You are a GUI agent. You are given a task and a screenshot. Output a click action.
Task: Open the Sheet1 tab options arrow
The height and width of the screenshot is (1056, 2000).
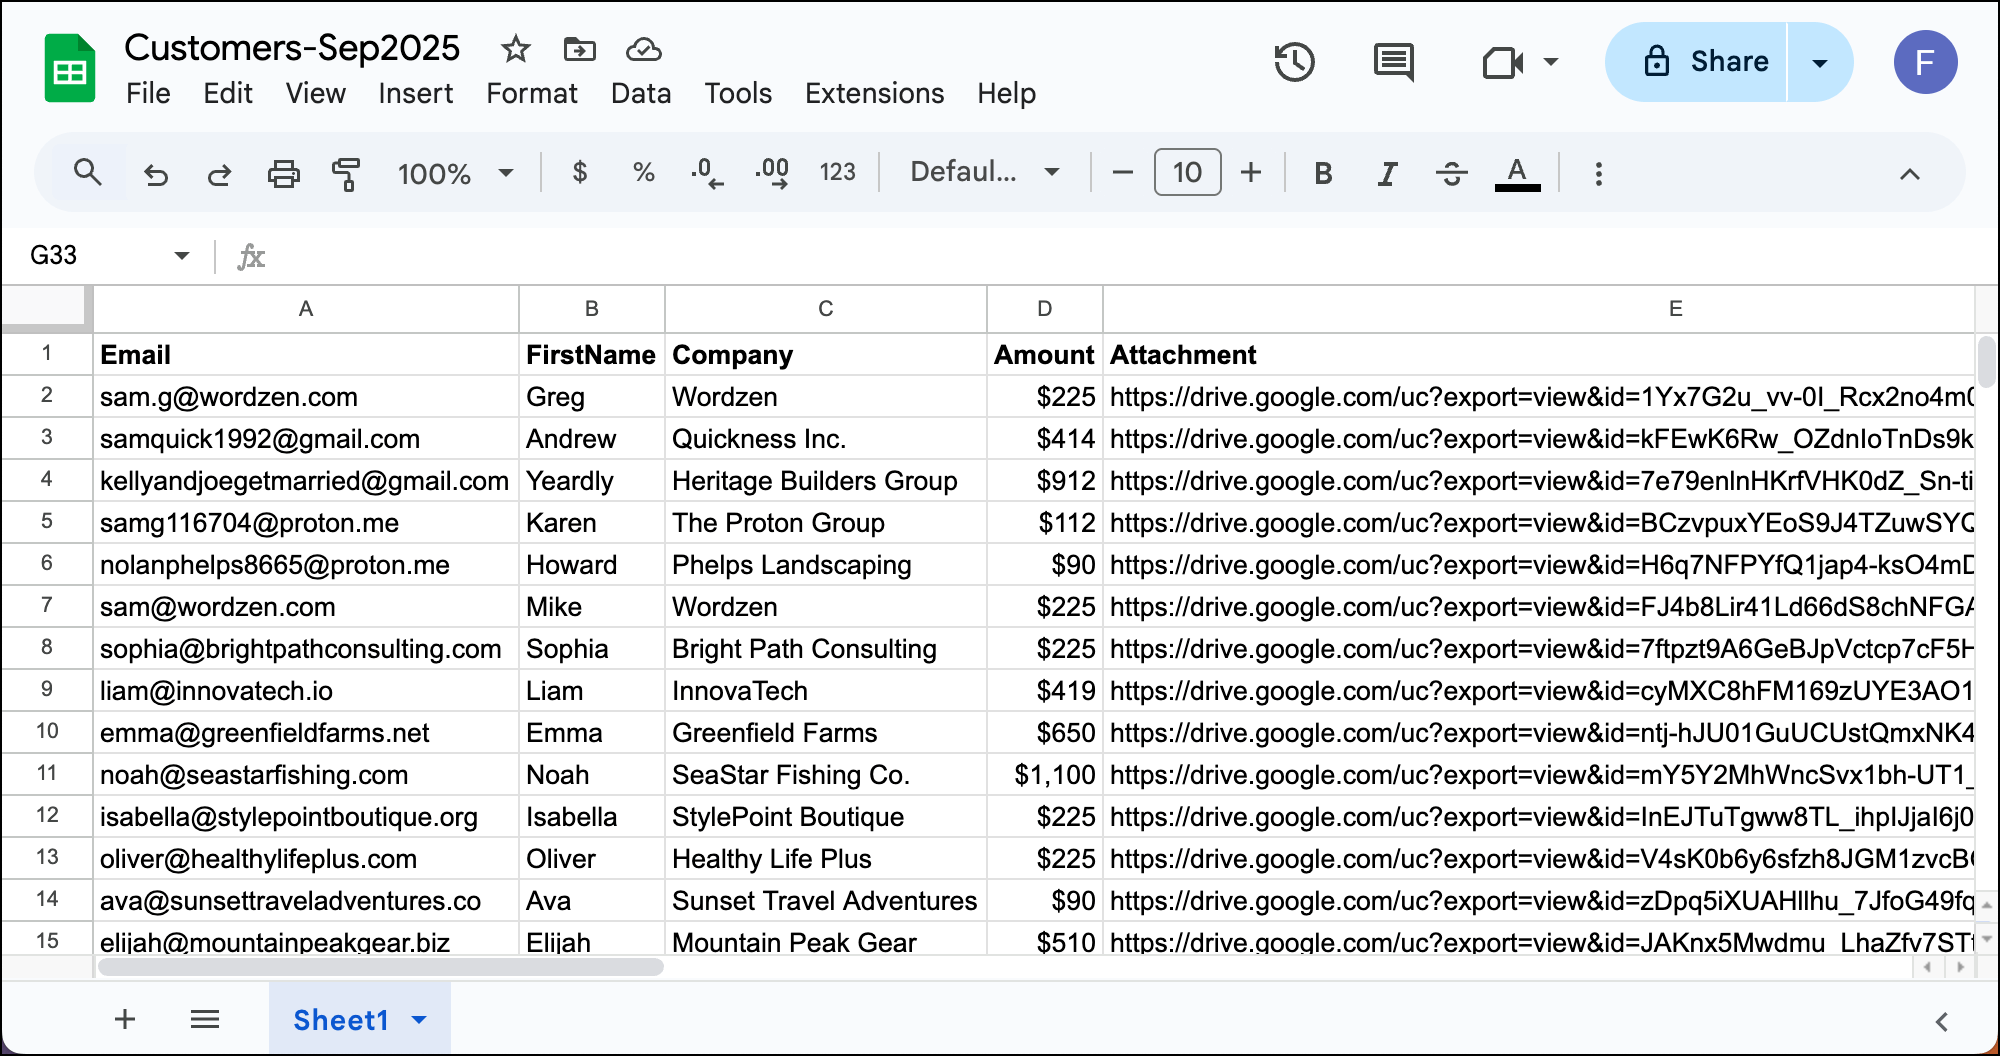pyautogui.click(x=420, y=1020)
